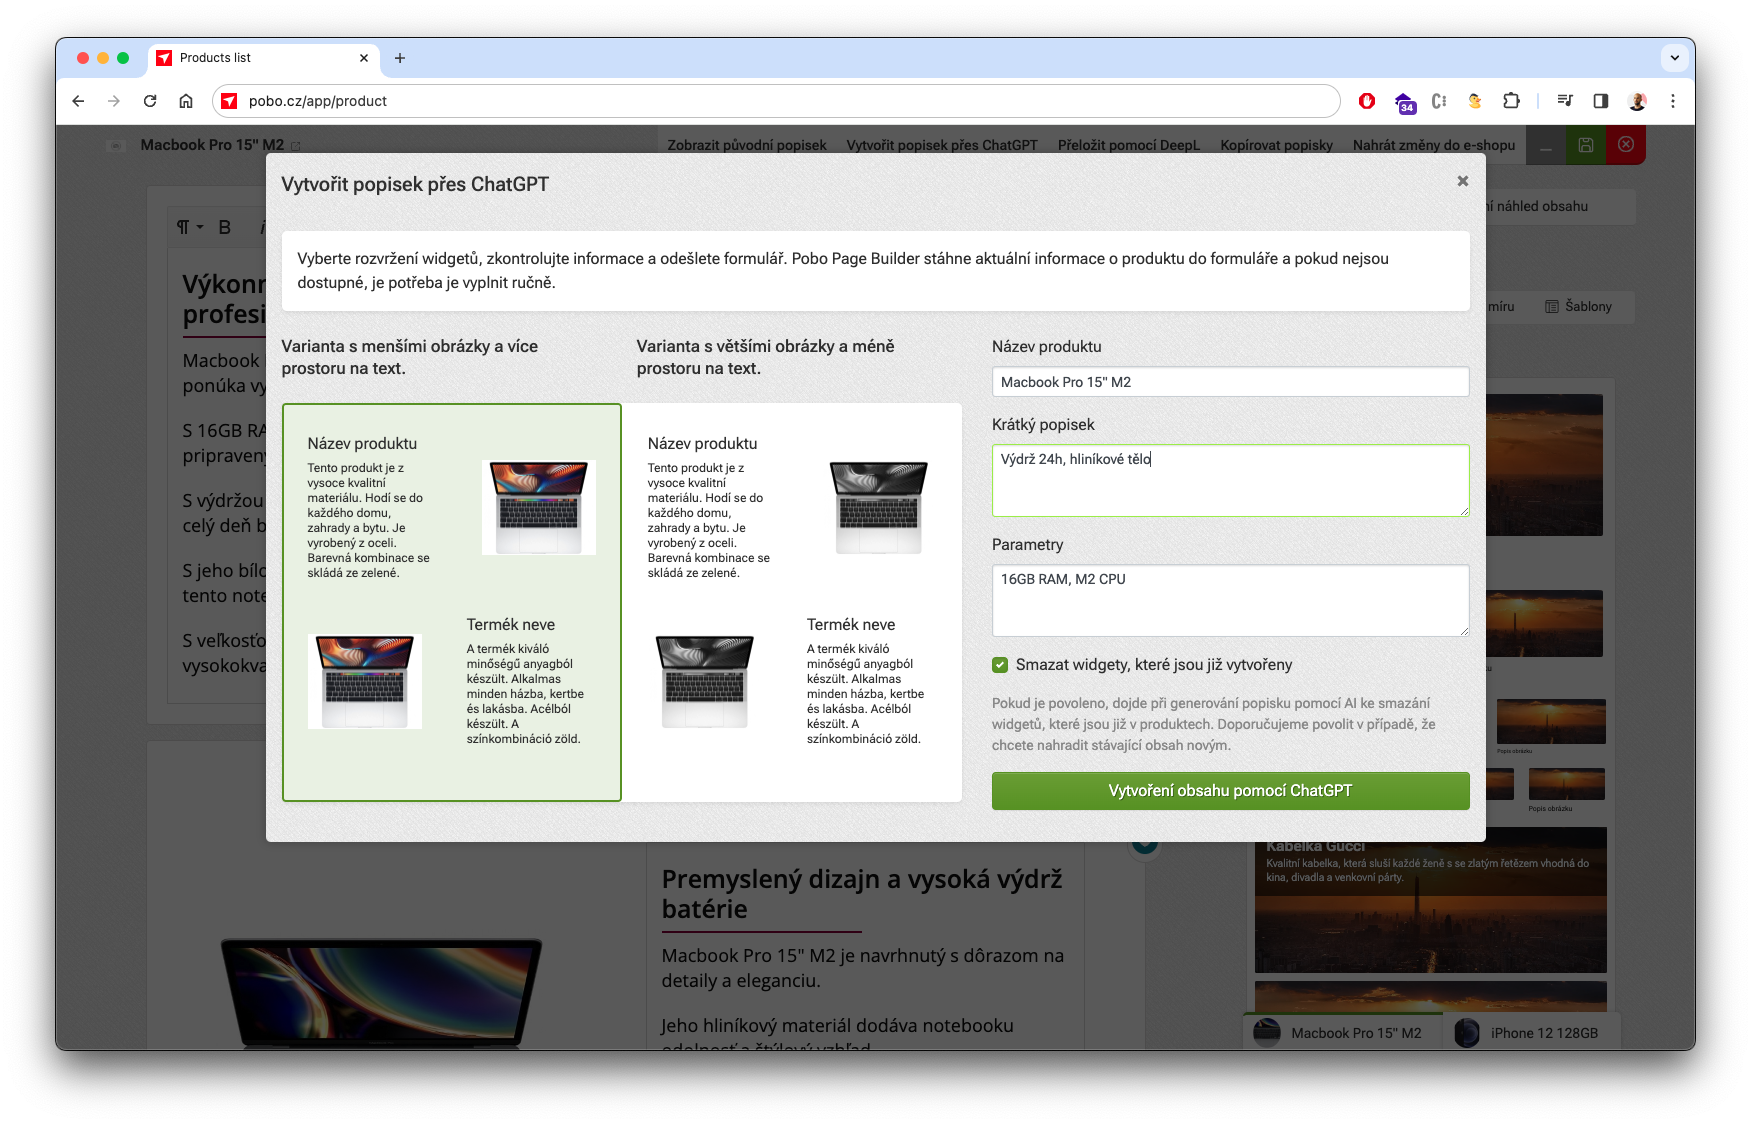Close the ChatGPT description dialog

coord(1463,181)
